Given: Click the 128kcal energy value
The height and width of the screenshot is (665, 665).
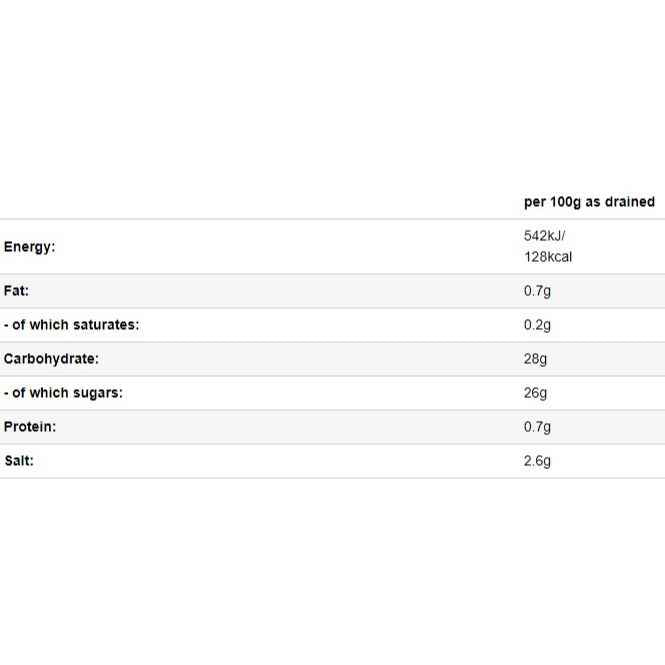Looking at the screenshot, I should tap(548, 257).
